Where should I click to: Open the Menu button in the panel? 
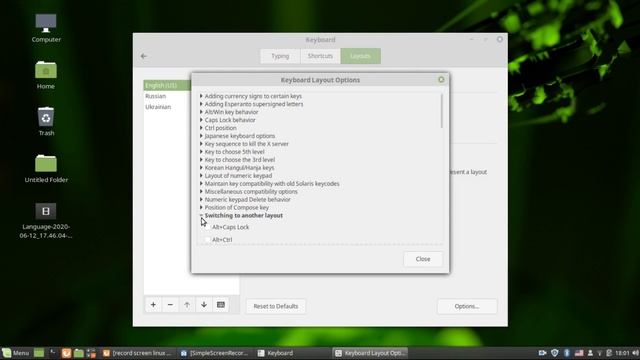[16, 353]
